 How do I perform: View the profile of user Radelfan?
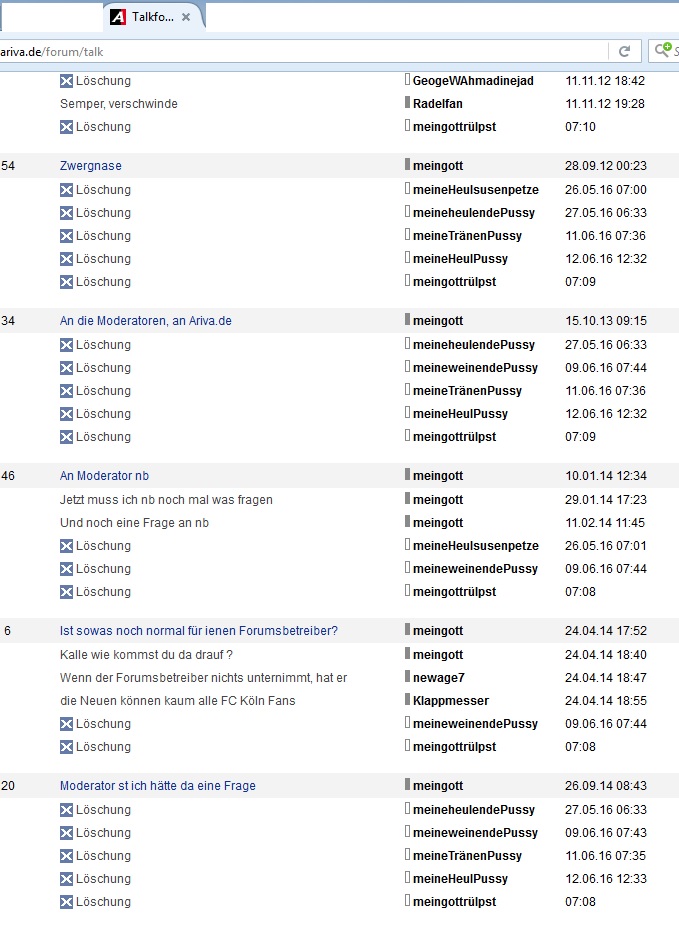tap(437, 104)
